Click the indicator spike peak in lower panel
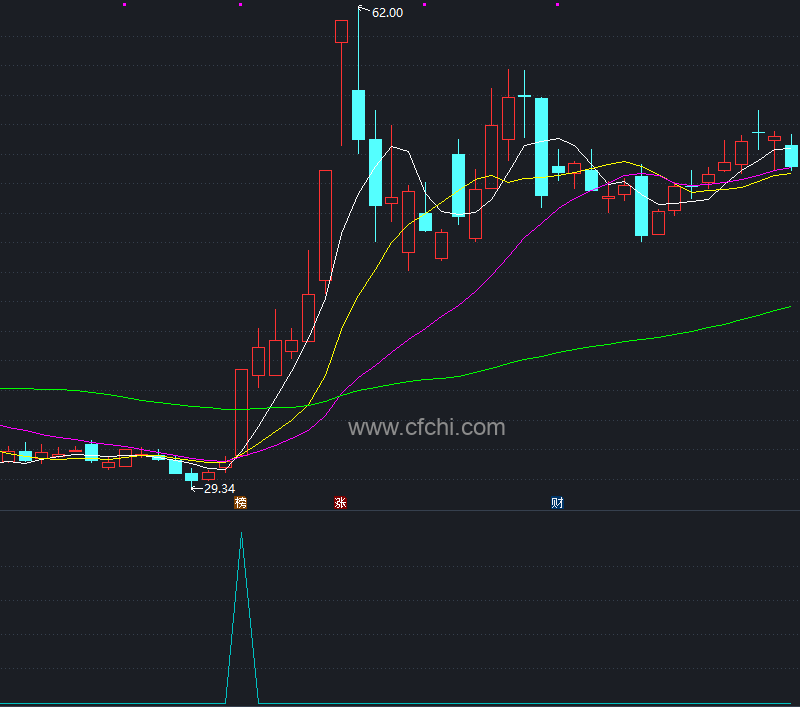Viewport: 800px width, 707px height. click(x=241, y=534)
